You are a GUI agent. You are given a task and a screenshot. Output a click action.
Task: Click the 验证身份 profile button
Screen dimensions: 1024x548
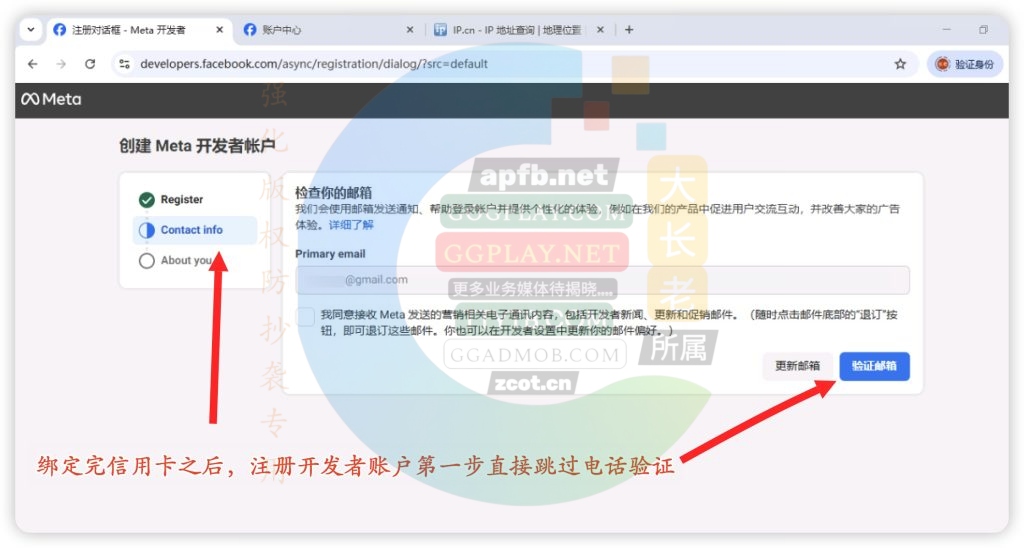pos(964,64)
